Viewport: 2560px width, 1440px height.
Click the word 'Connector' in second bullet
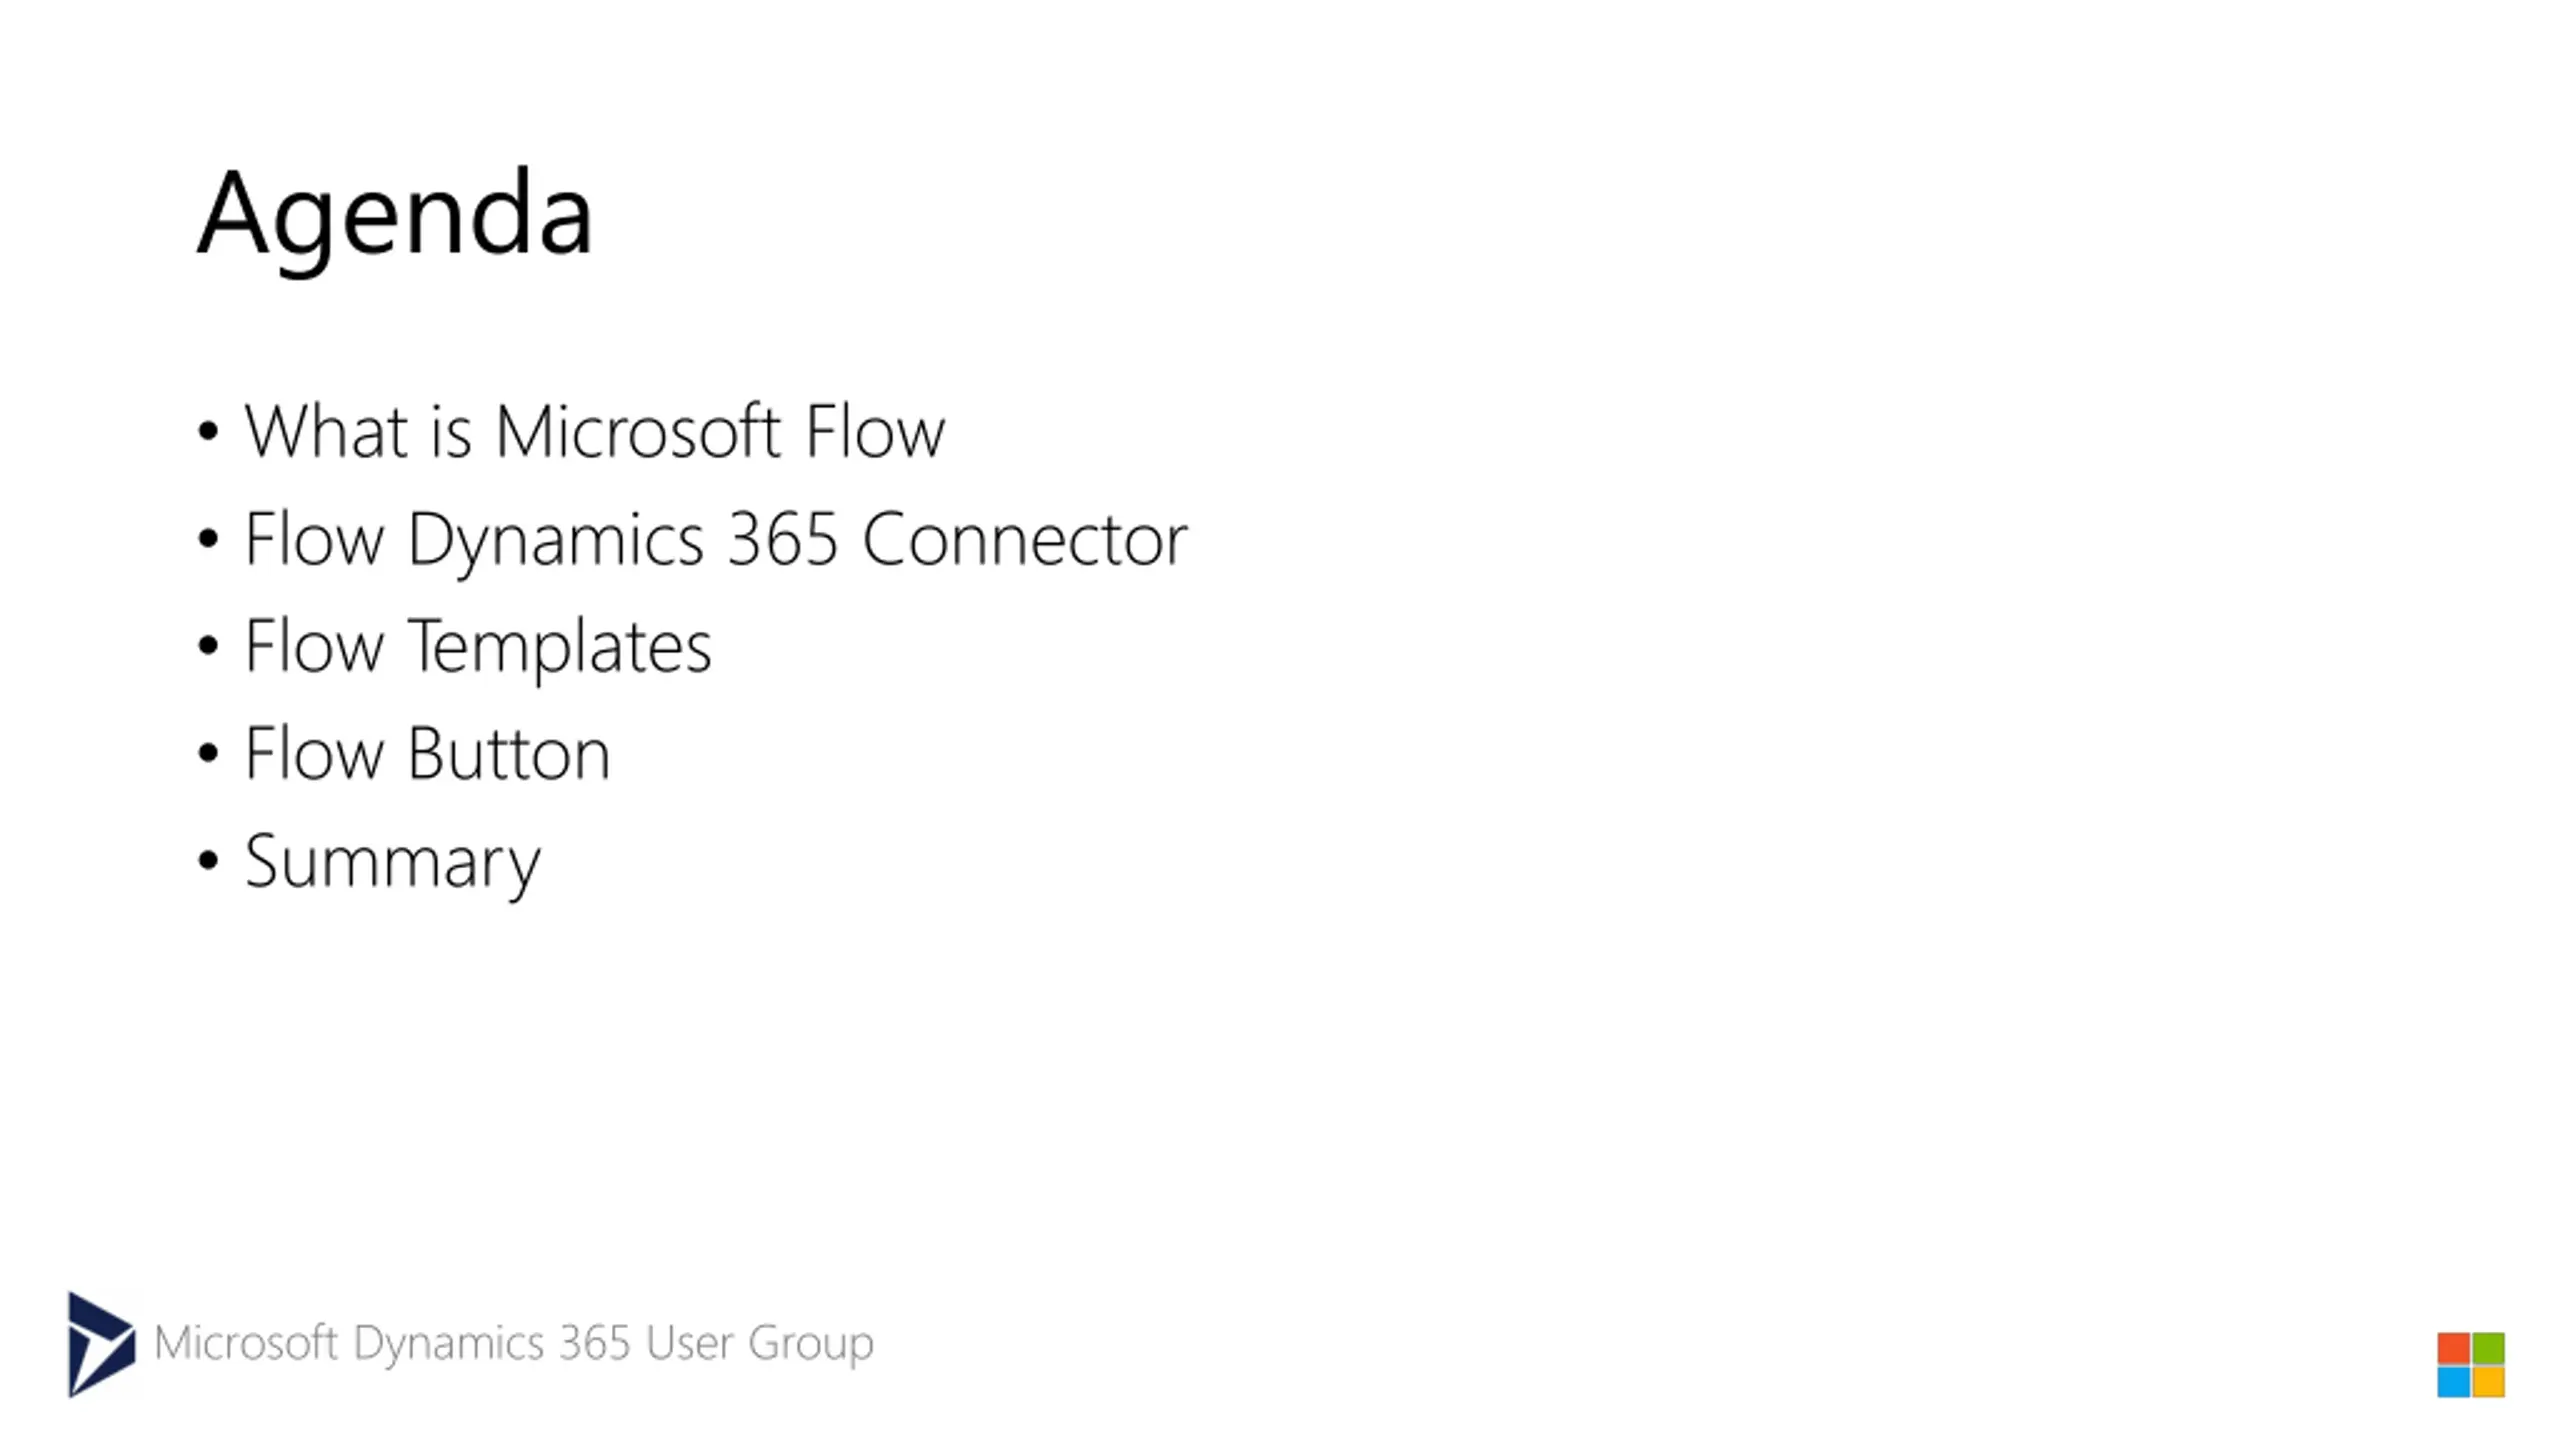coord(1025,538)
